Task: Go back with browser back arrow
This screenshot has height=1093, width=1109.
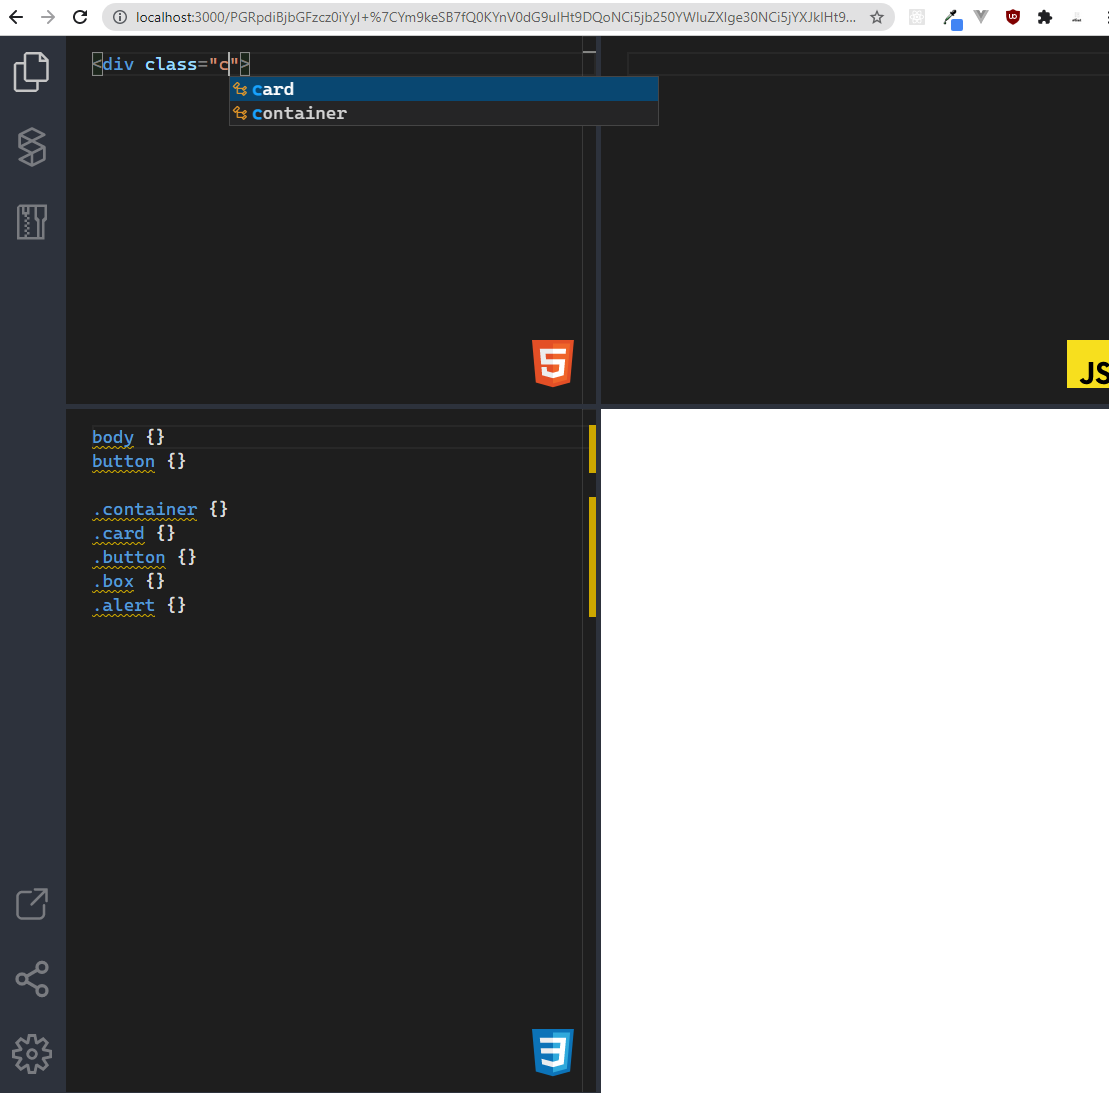Action: point(16,17)
